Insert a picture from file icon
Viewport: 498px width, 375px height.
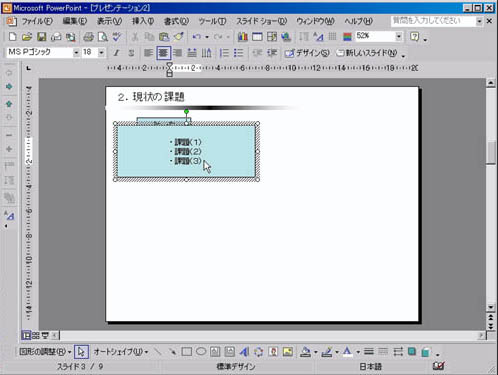click(288, 352)
